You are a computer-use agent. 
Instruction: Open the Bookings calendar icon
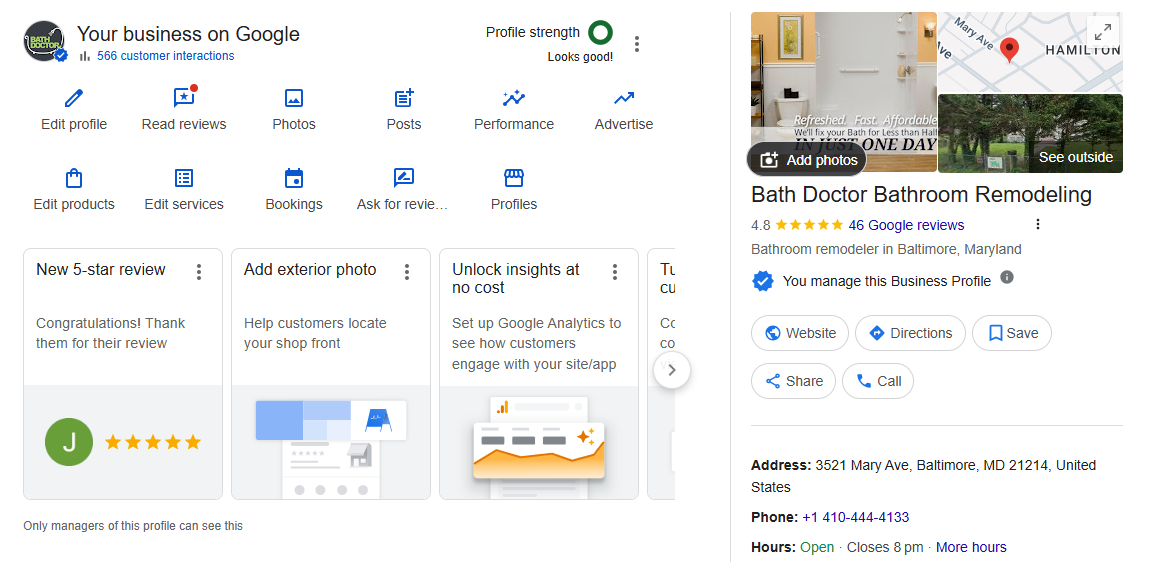pyautogui.click(x=294, y=178)
